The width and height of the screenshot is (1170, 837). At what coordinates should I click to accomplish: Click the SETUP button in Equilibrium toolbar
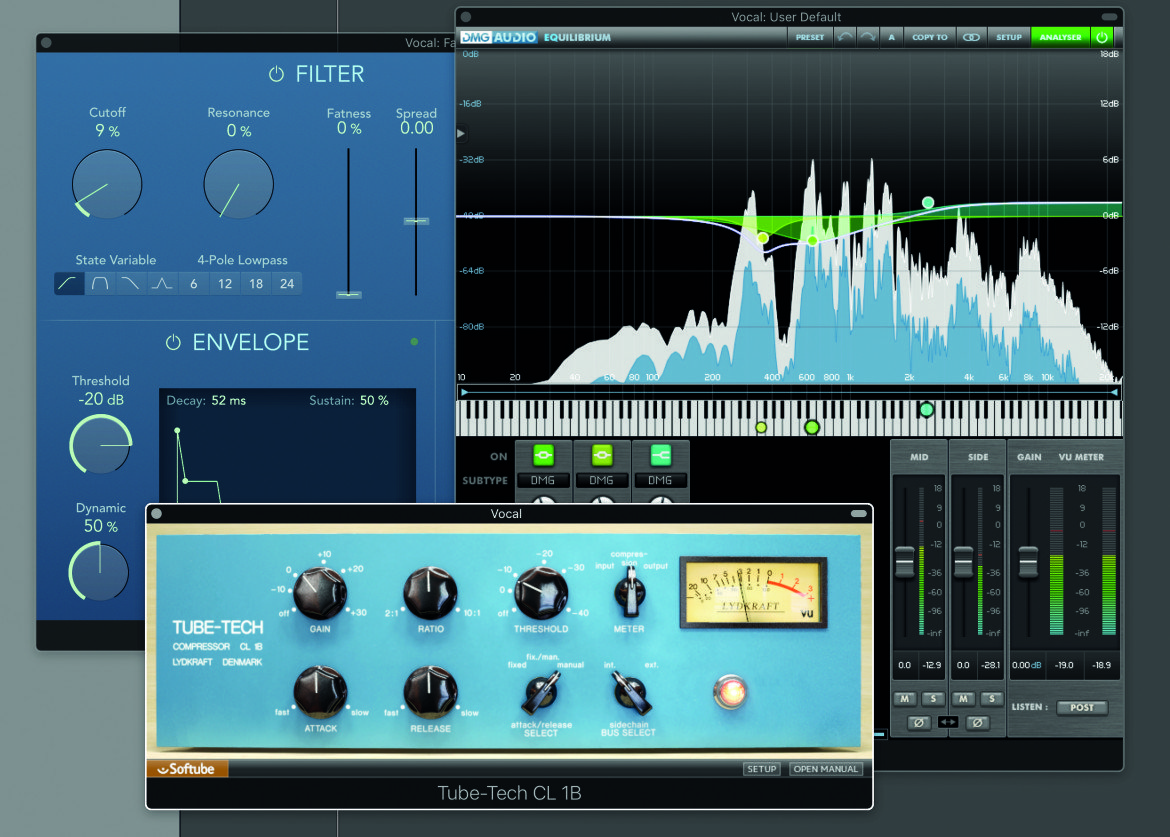coord(1009,37)
